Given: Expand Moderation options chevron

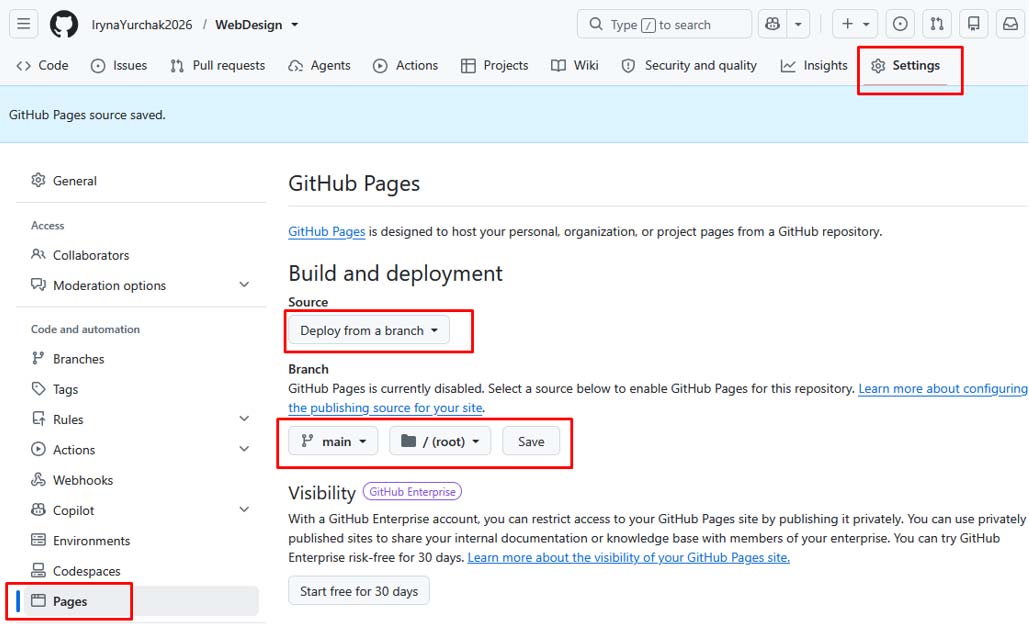Looking at the screenshot, I should coord(244,285).
